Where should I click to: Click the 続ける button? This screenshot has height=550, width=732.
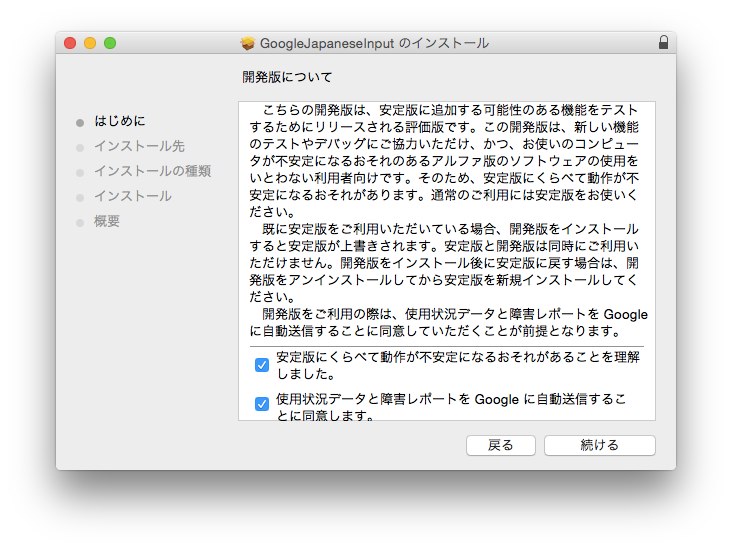click(599, 445)
